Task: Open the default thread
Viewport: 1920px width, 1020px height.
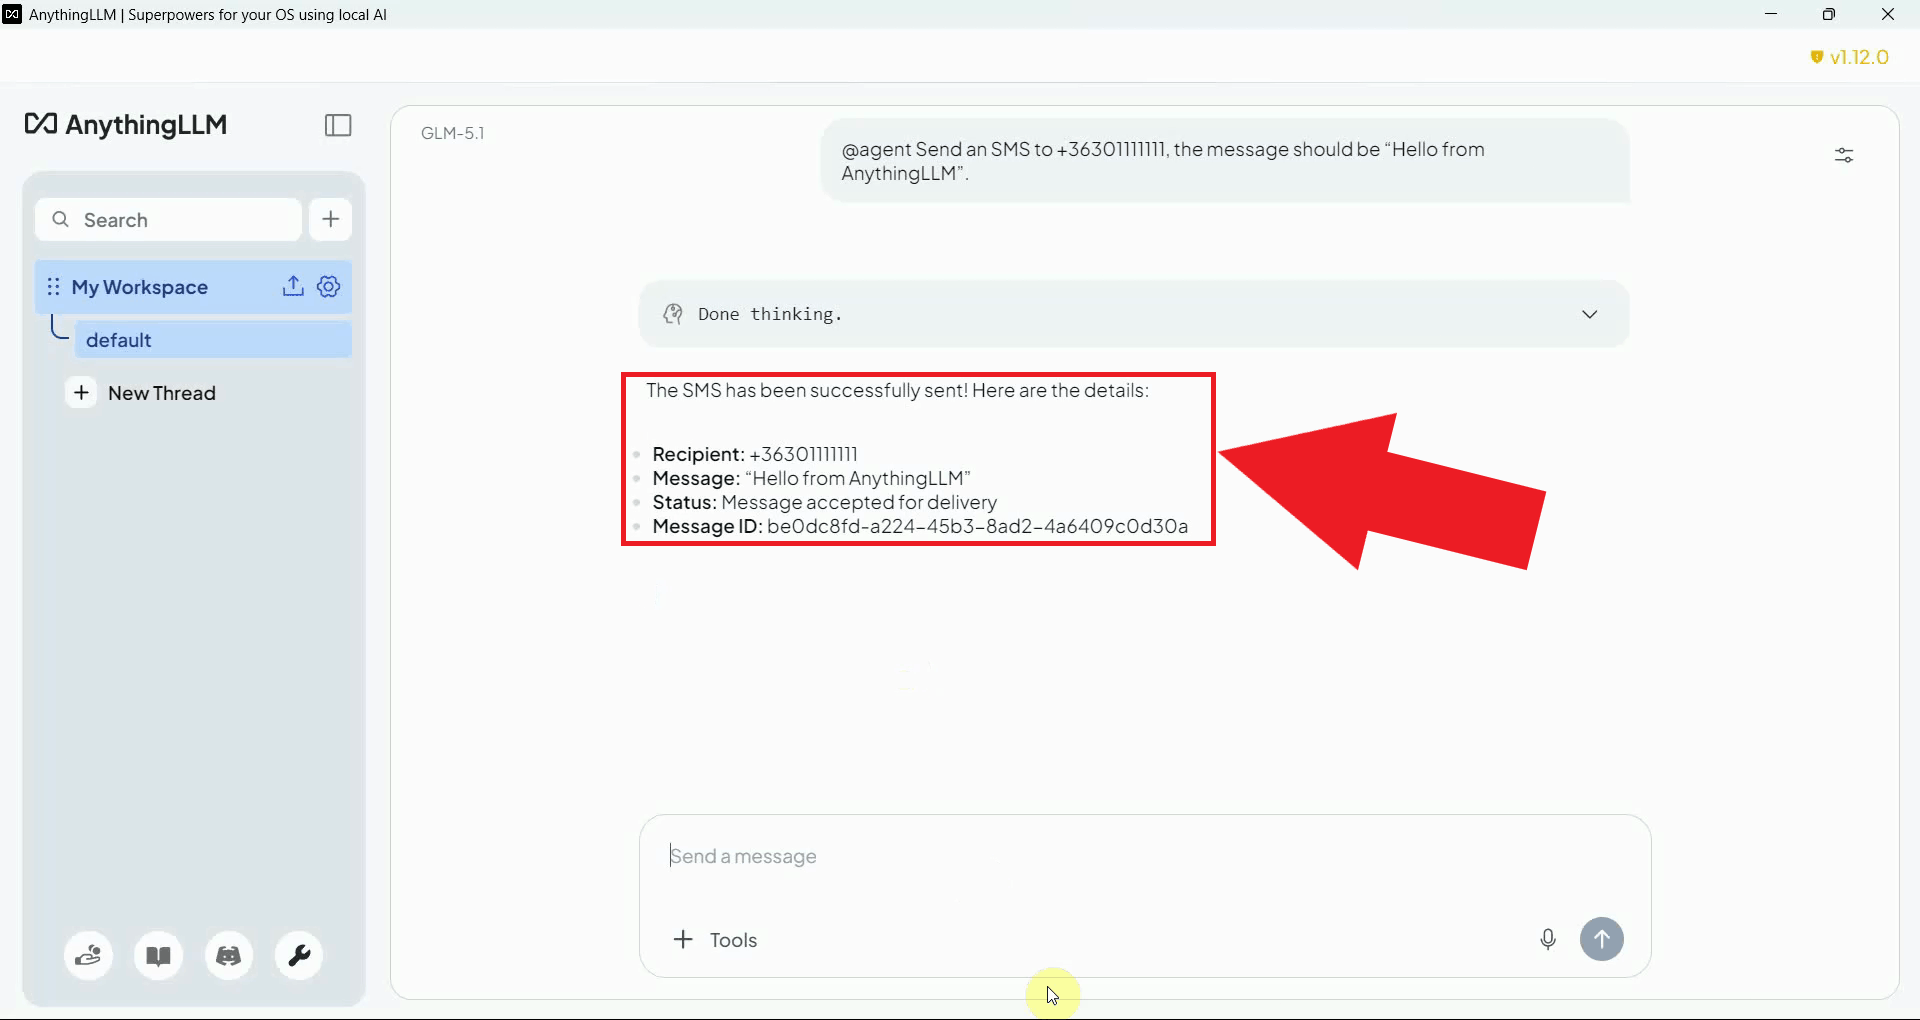Action: click(213, 340)
